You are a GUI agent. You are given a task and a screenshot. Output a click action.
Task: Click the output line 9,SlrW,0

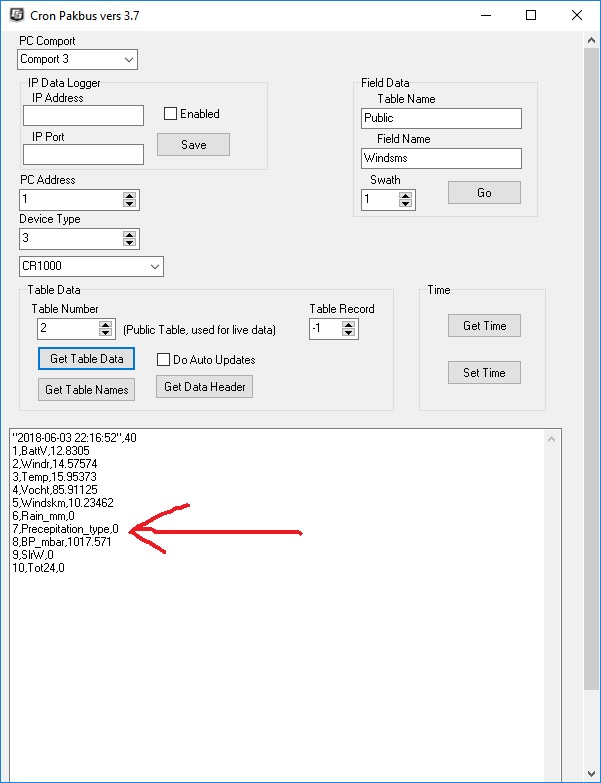tap(33, 555)
